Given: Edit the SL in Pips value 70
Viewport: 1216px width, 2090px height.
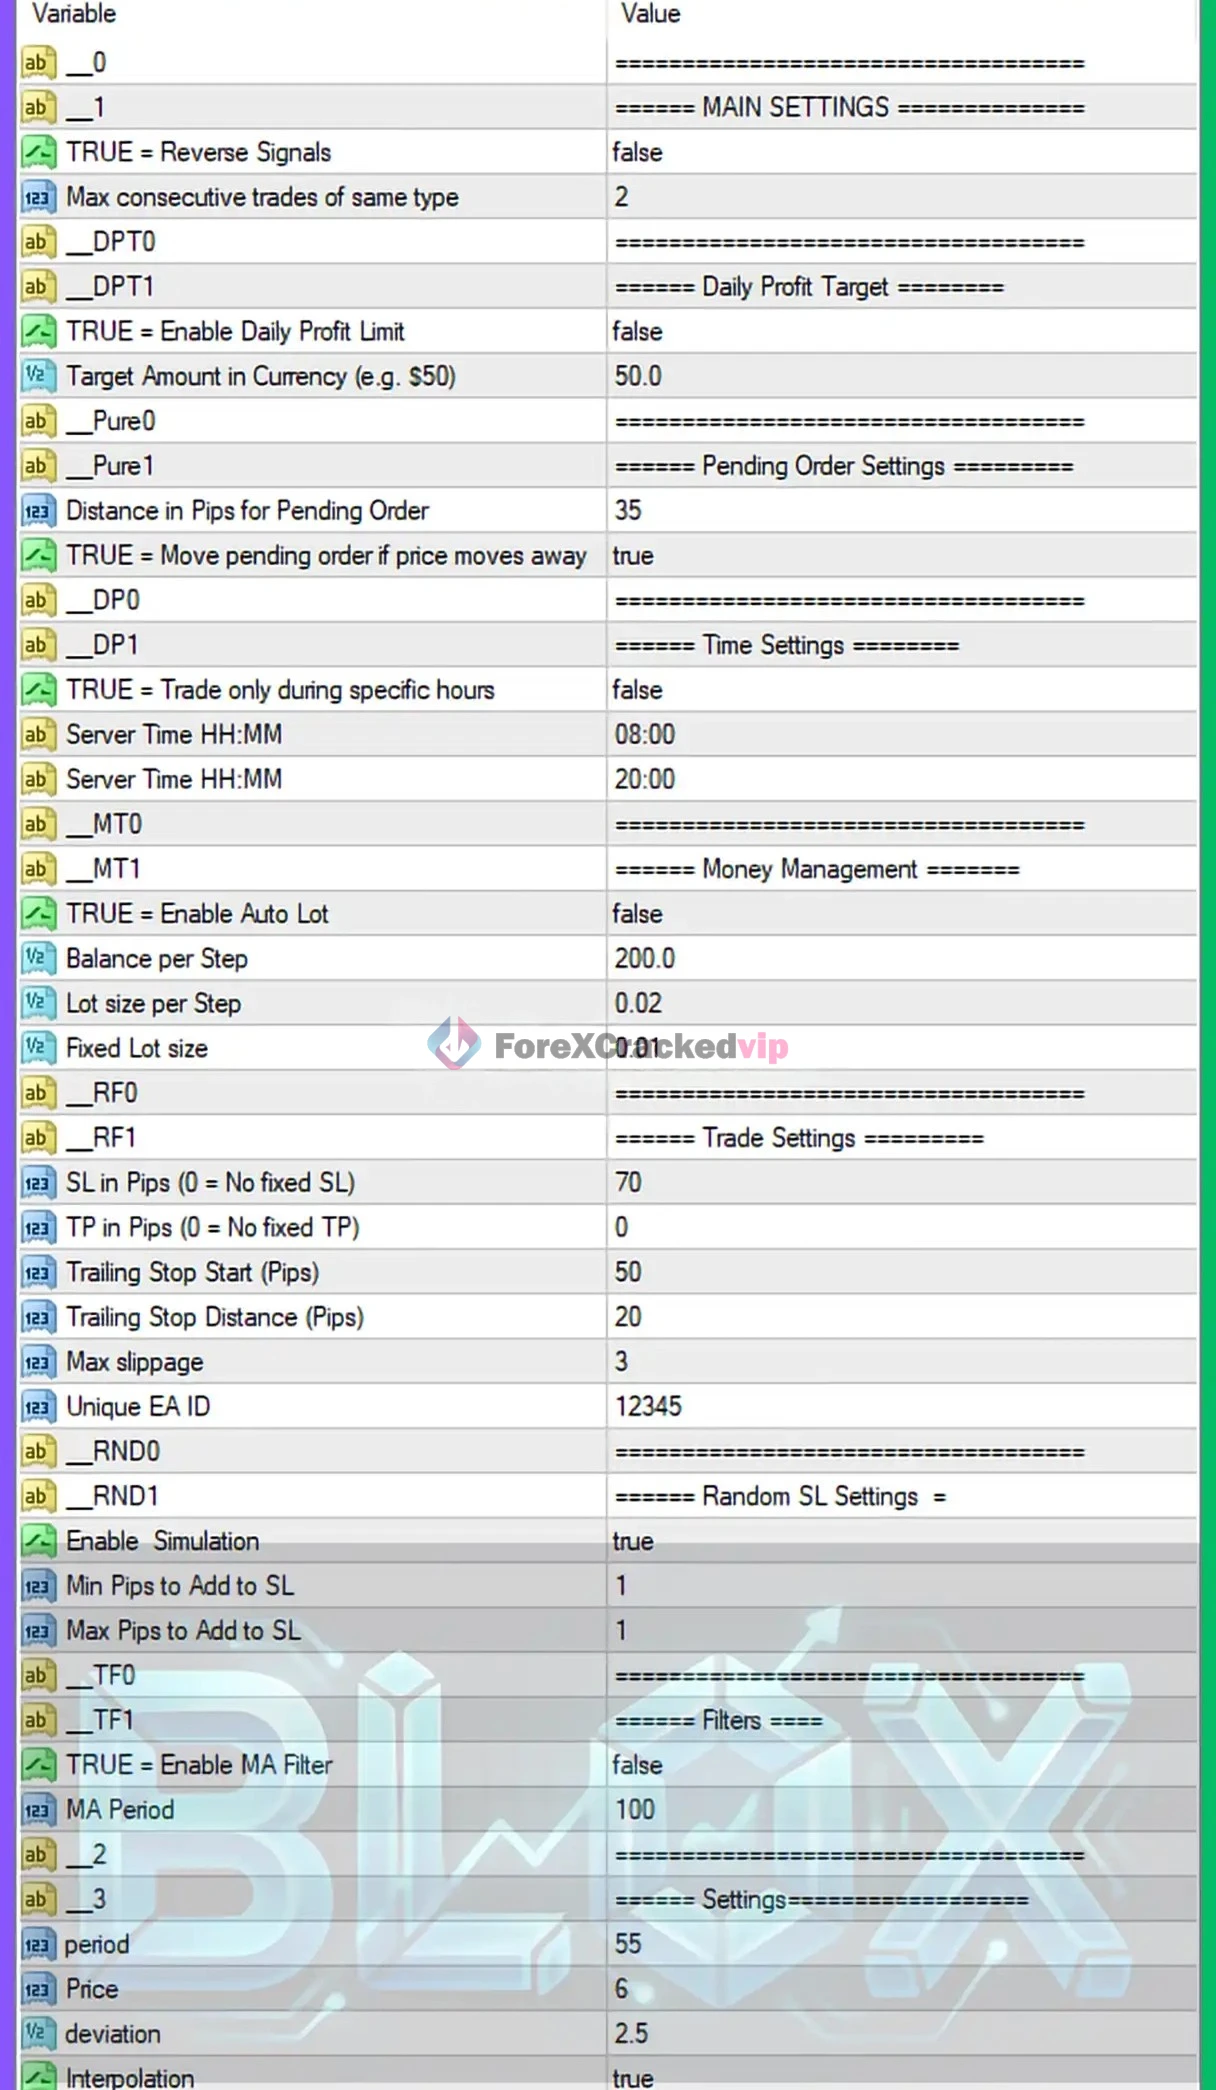Looking at the screenshot, I should point(629,1183).
